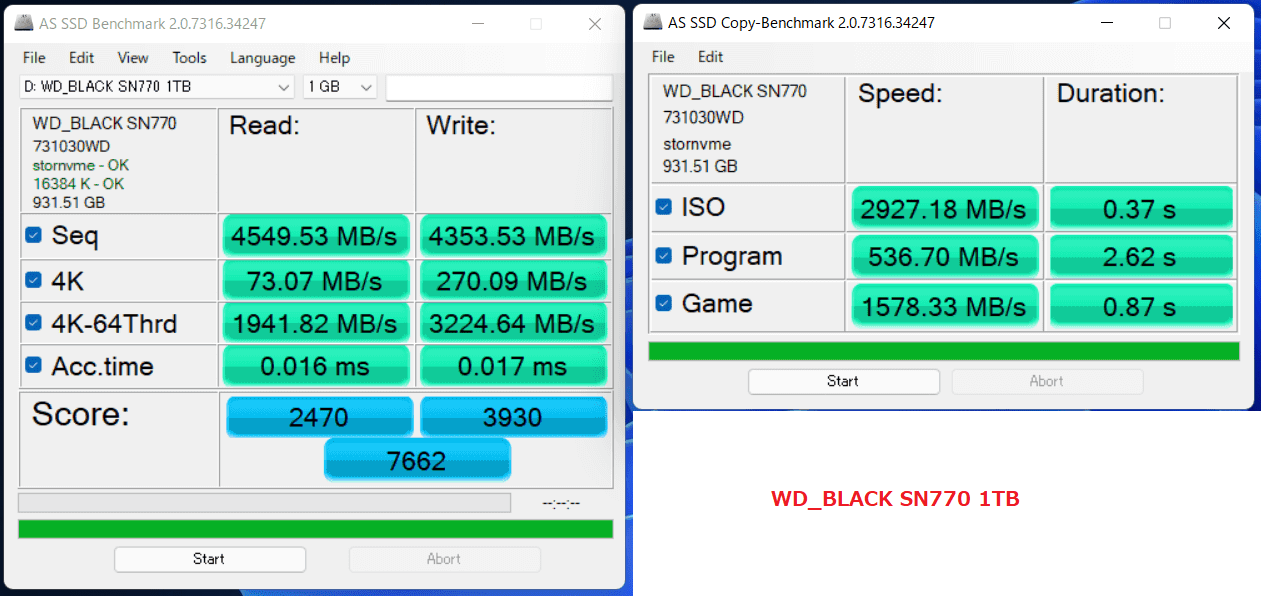The width and height of the screenshot is (1261, 596).
Task: Click the AS SSD Benchmark title bar app icon
Action: coord(23,23)
